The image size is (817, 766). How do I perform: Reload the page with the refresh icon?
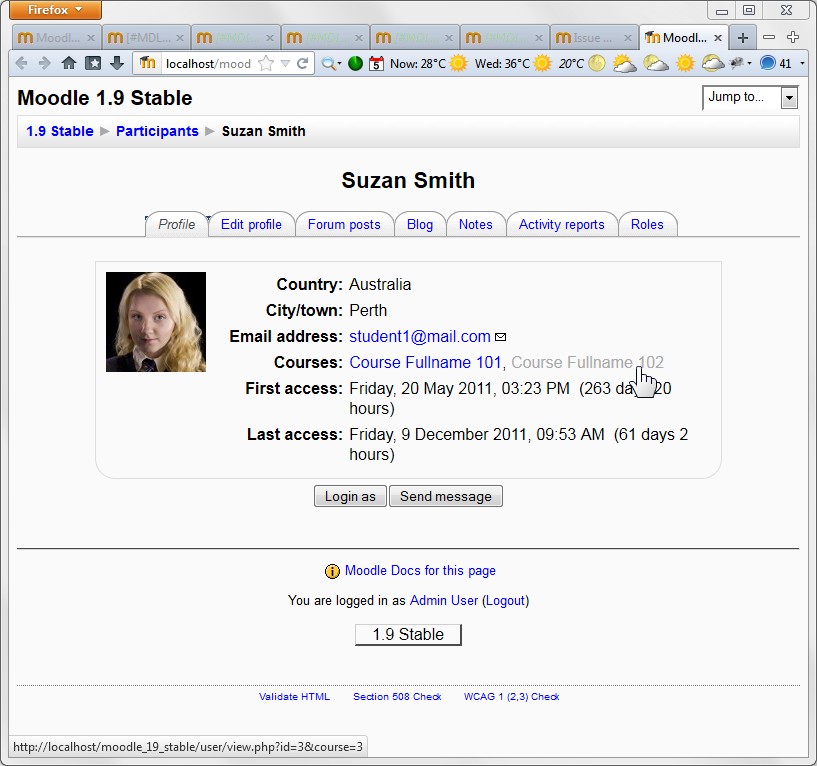302,64
